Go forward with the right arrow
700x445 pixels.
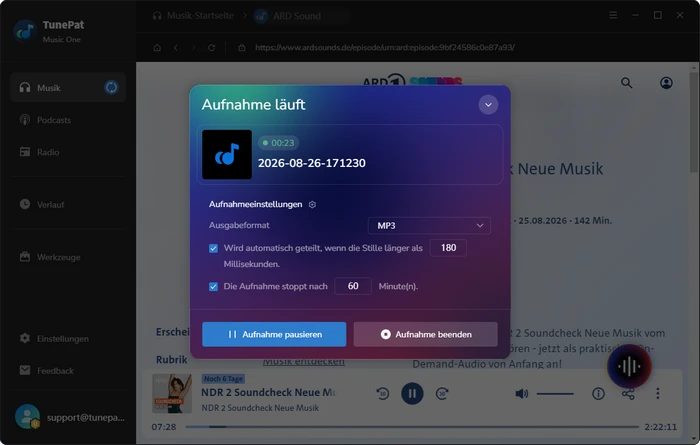click(x=193, y=47)
